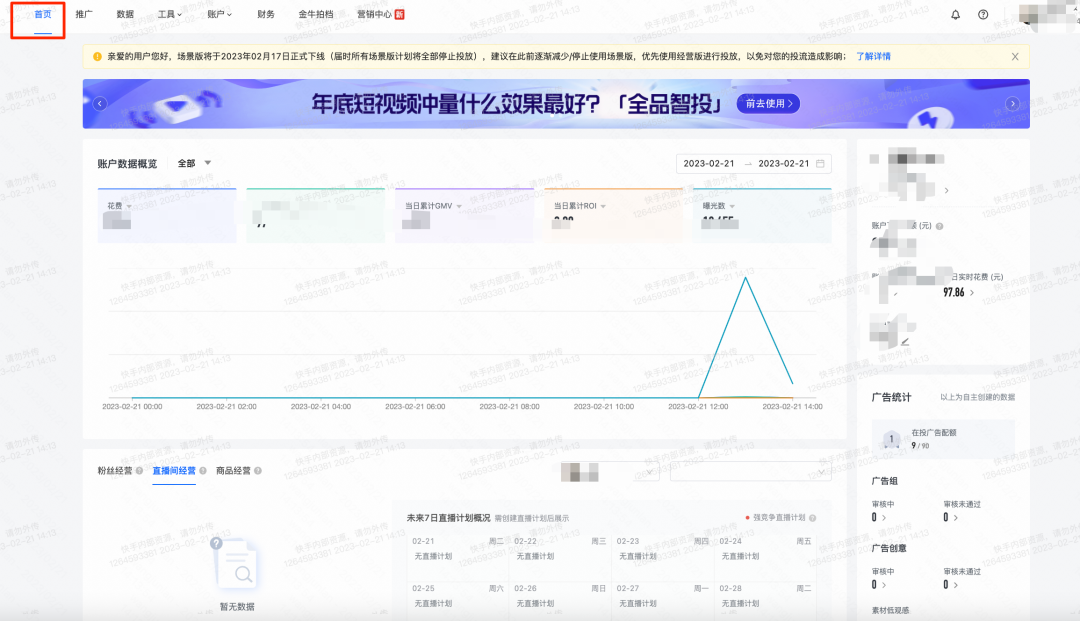
Task: Click the hexagon badge in 在投广告配额 card
Action: (891, 439)
